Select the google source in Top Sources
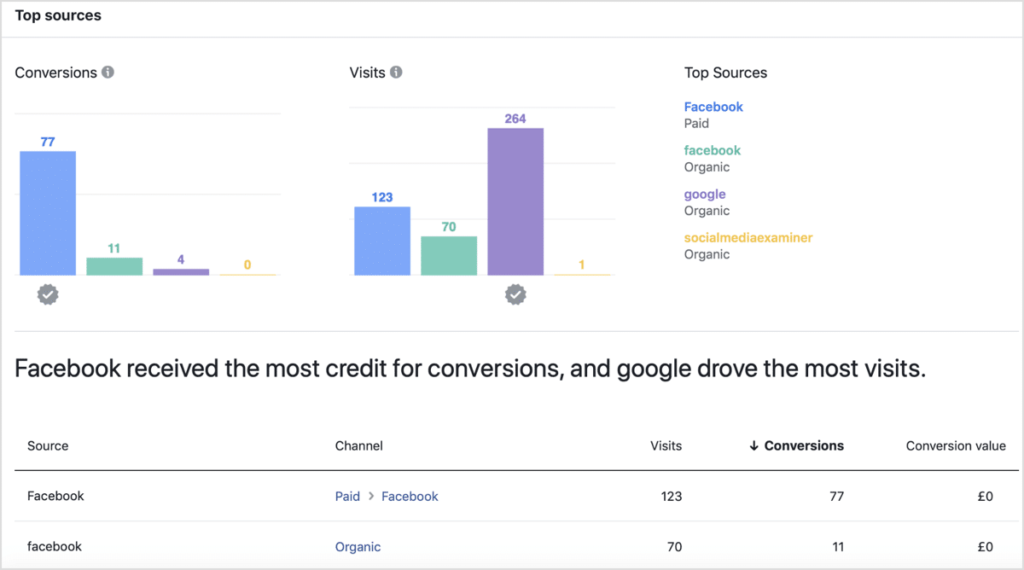The width and height of the screenshot is (1024, 570). [x=705, y=195]
